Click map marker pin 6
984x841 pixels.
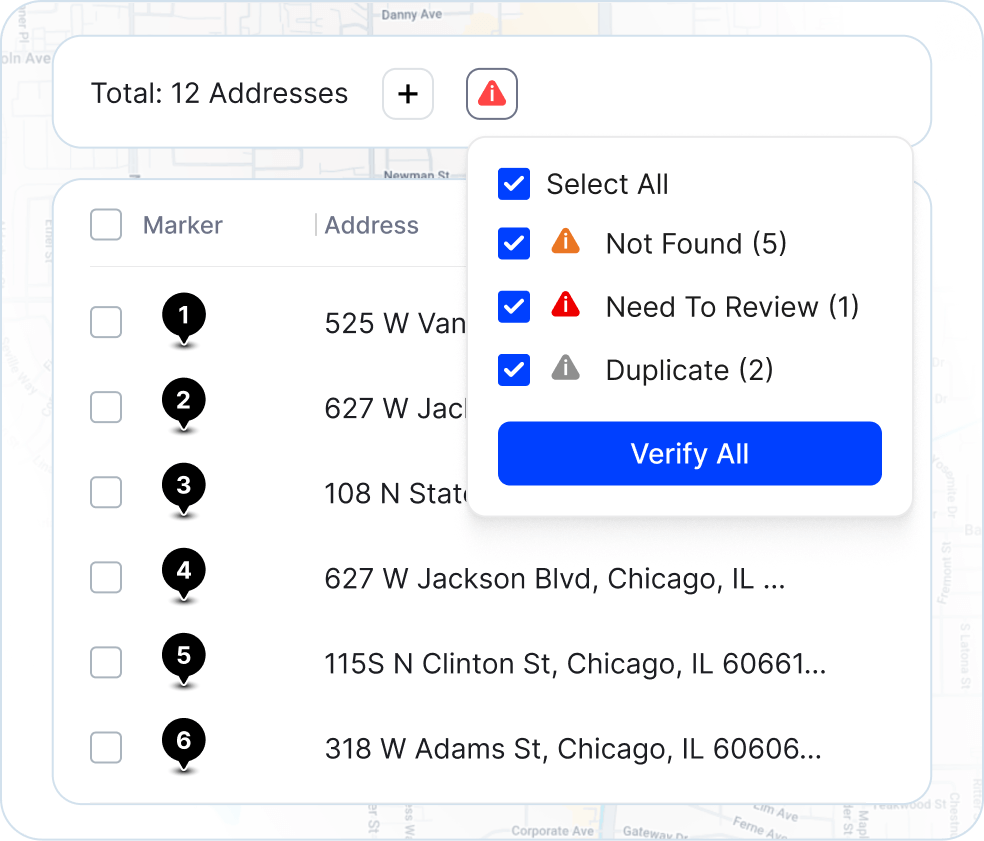pos(183,742)
